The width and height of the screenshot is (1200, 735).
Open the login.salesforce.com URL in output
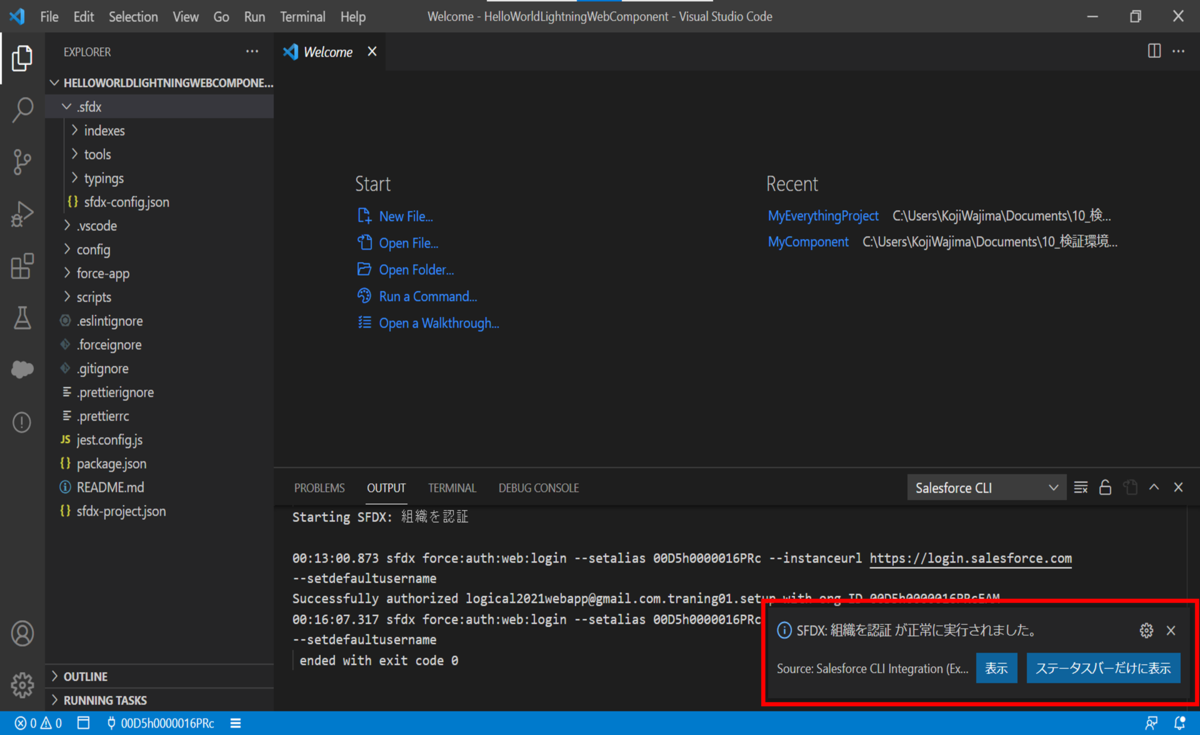pos(970,559)
